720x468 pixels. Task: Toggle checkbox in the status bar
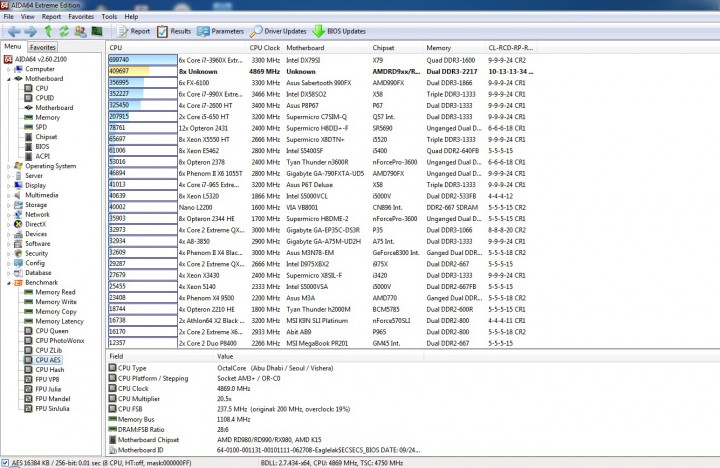click(5, 462)
